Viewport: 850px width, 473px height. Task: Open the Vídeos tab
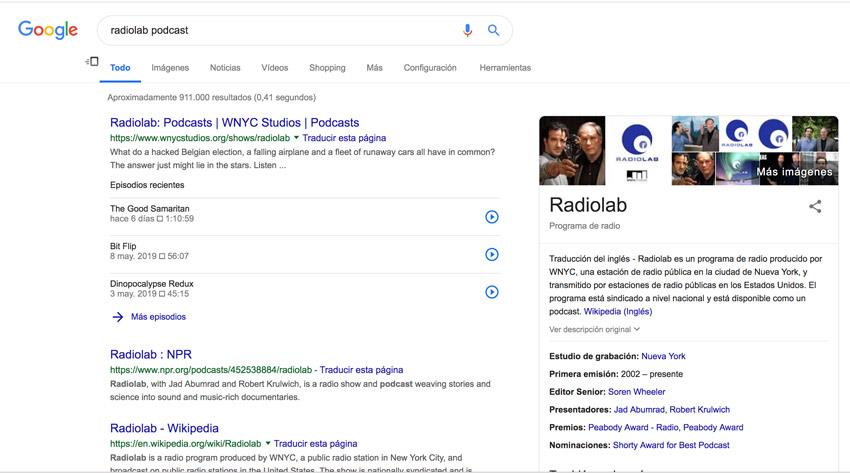tap(275, 68)
